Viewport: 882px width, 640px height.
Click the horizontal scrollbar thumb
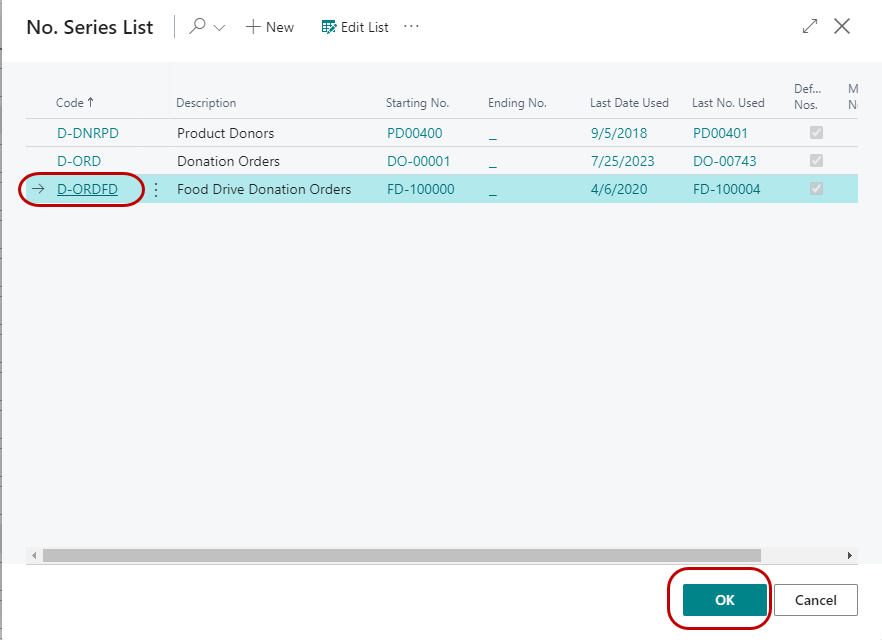(x=400, y=555)
